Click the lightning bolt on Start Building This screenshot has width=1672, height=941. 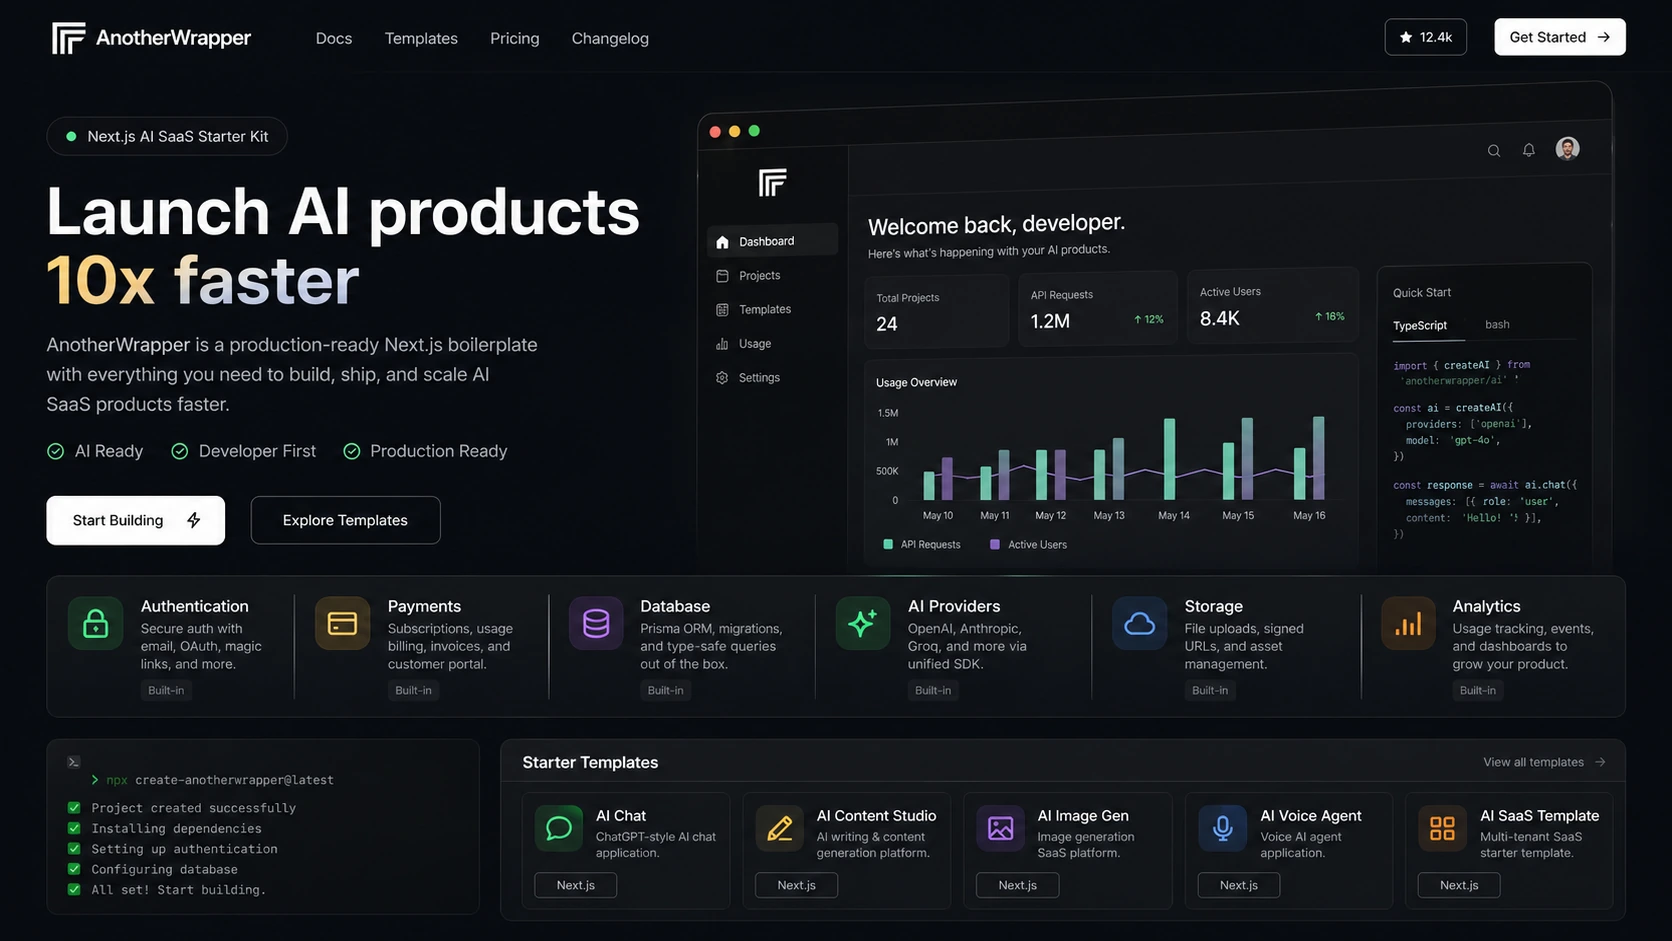tap(194, 520)
